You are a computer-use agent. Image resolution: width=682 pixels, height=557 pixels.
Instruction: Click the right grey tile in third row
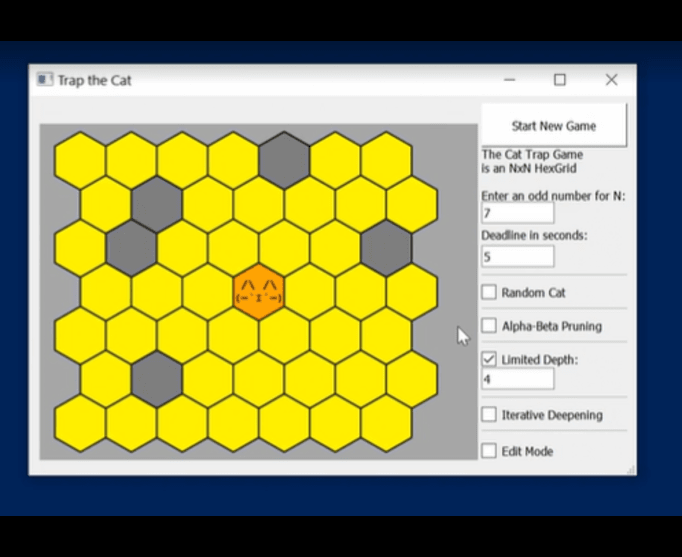click(386, 248)
